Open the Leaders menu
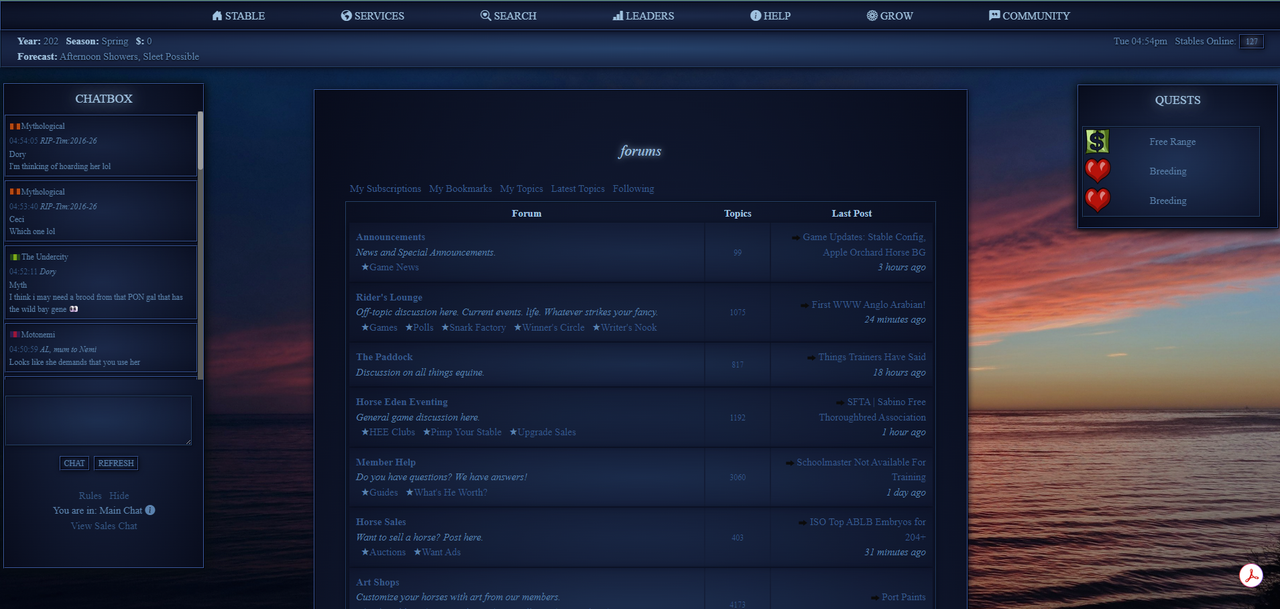This screenshot has height=609, width=1280. coord(643,16)
